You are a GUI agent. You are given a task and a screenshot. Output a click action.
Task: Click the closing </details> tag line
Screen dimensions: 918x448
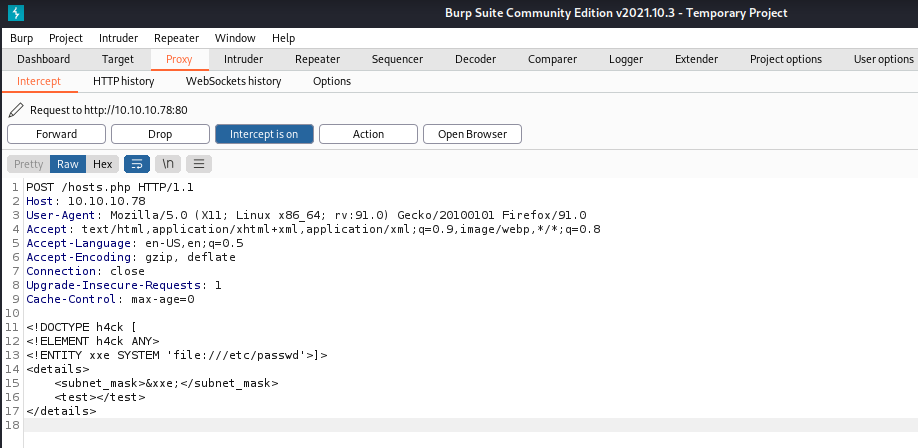pos(61,411)
